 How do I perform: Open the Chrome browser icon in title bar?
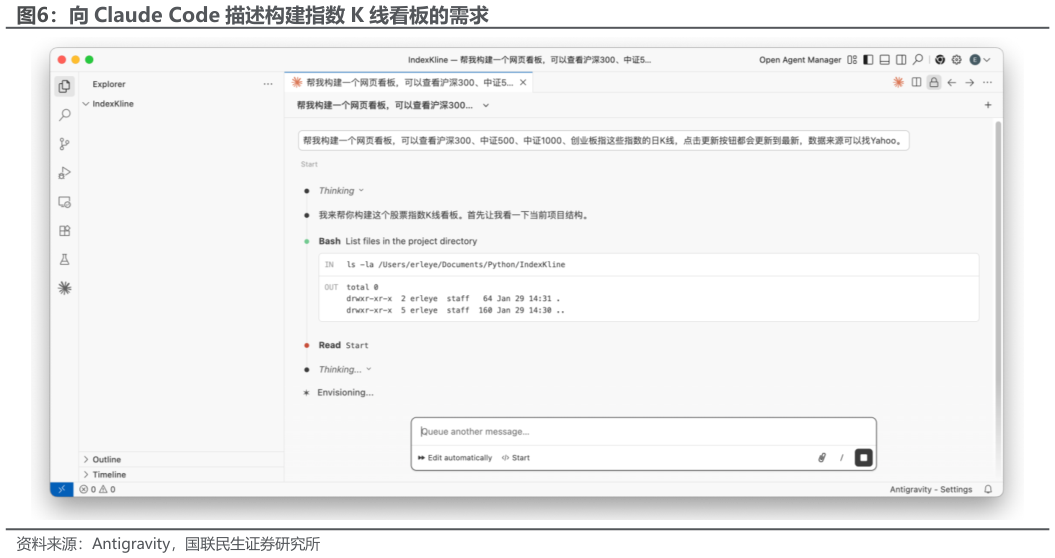coord(940,60)
